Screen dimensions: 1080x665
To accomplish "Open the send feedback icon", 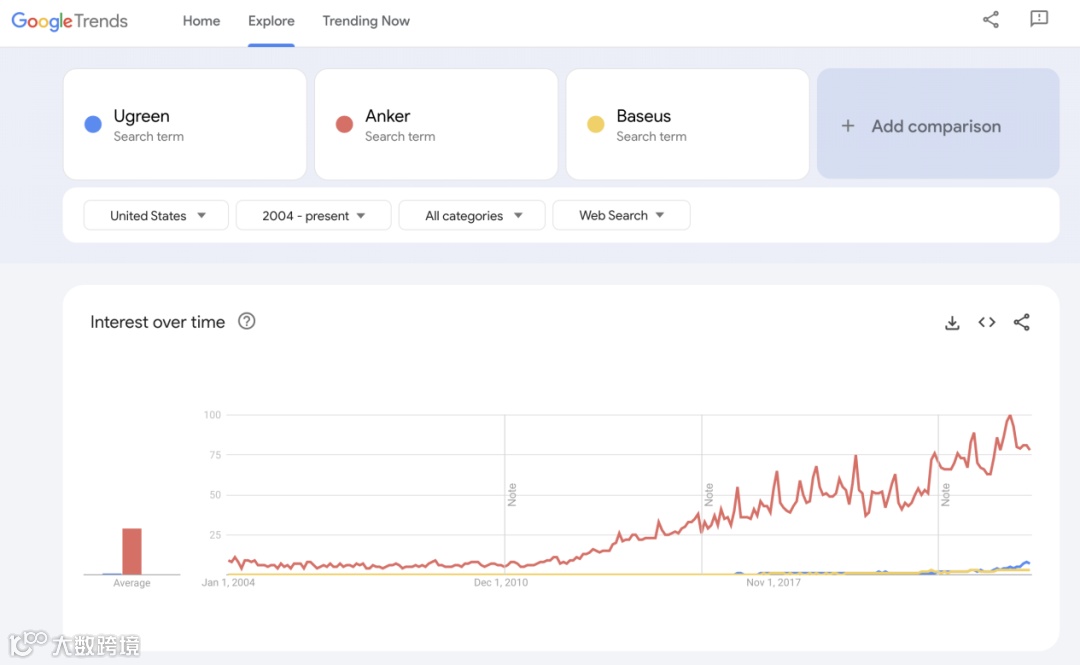I will (x=1039, y=20).
